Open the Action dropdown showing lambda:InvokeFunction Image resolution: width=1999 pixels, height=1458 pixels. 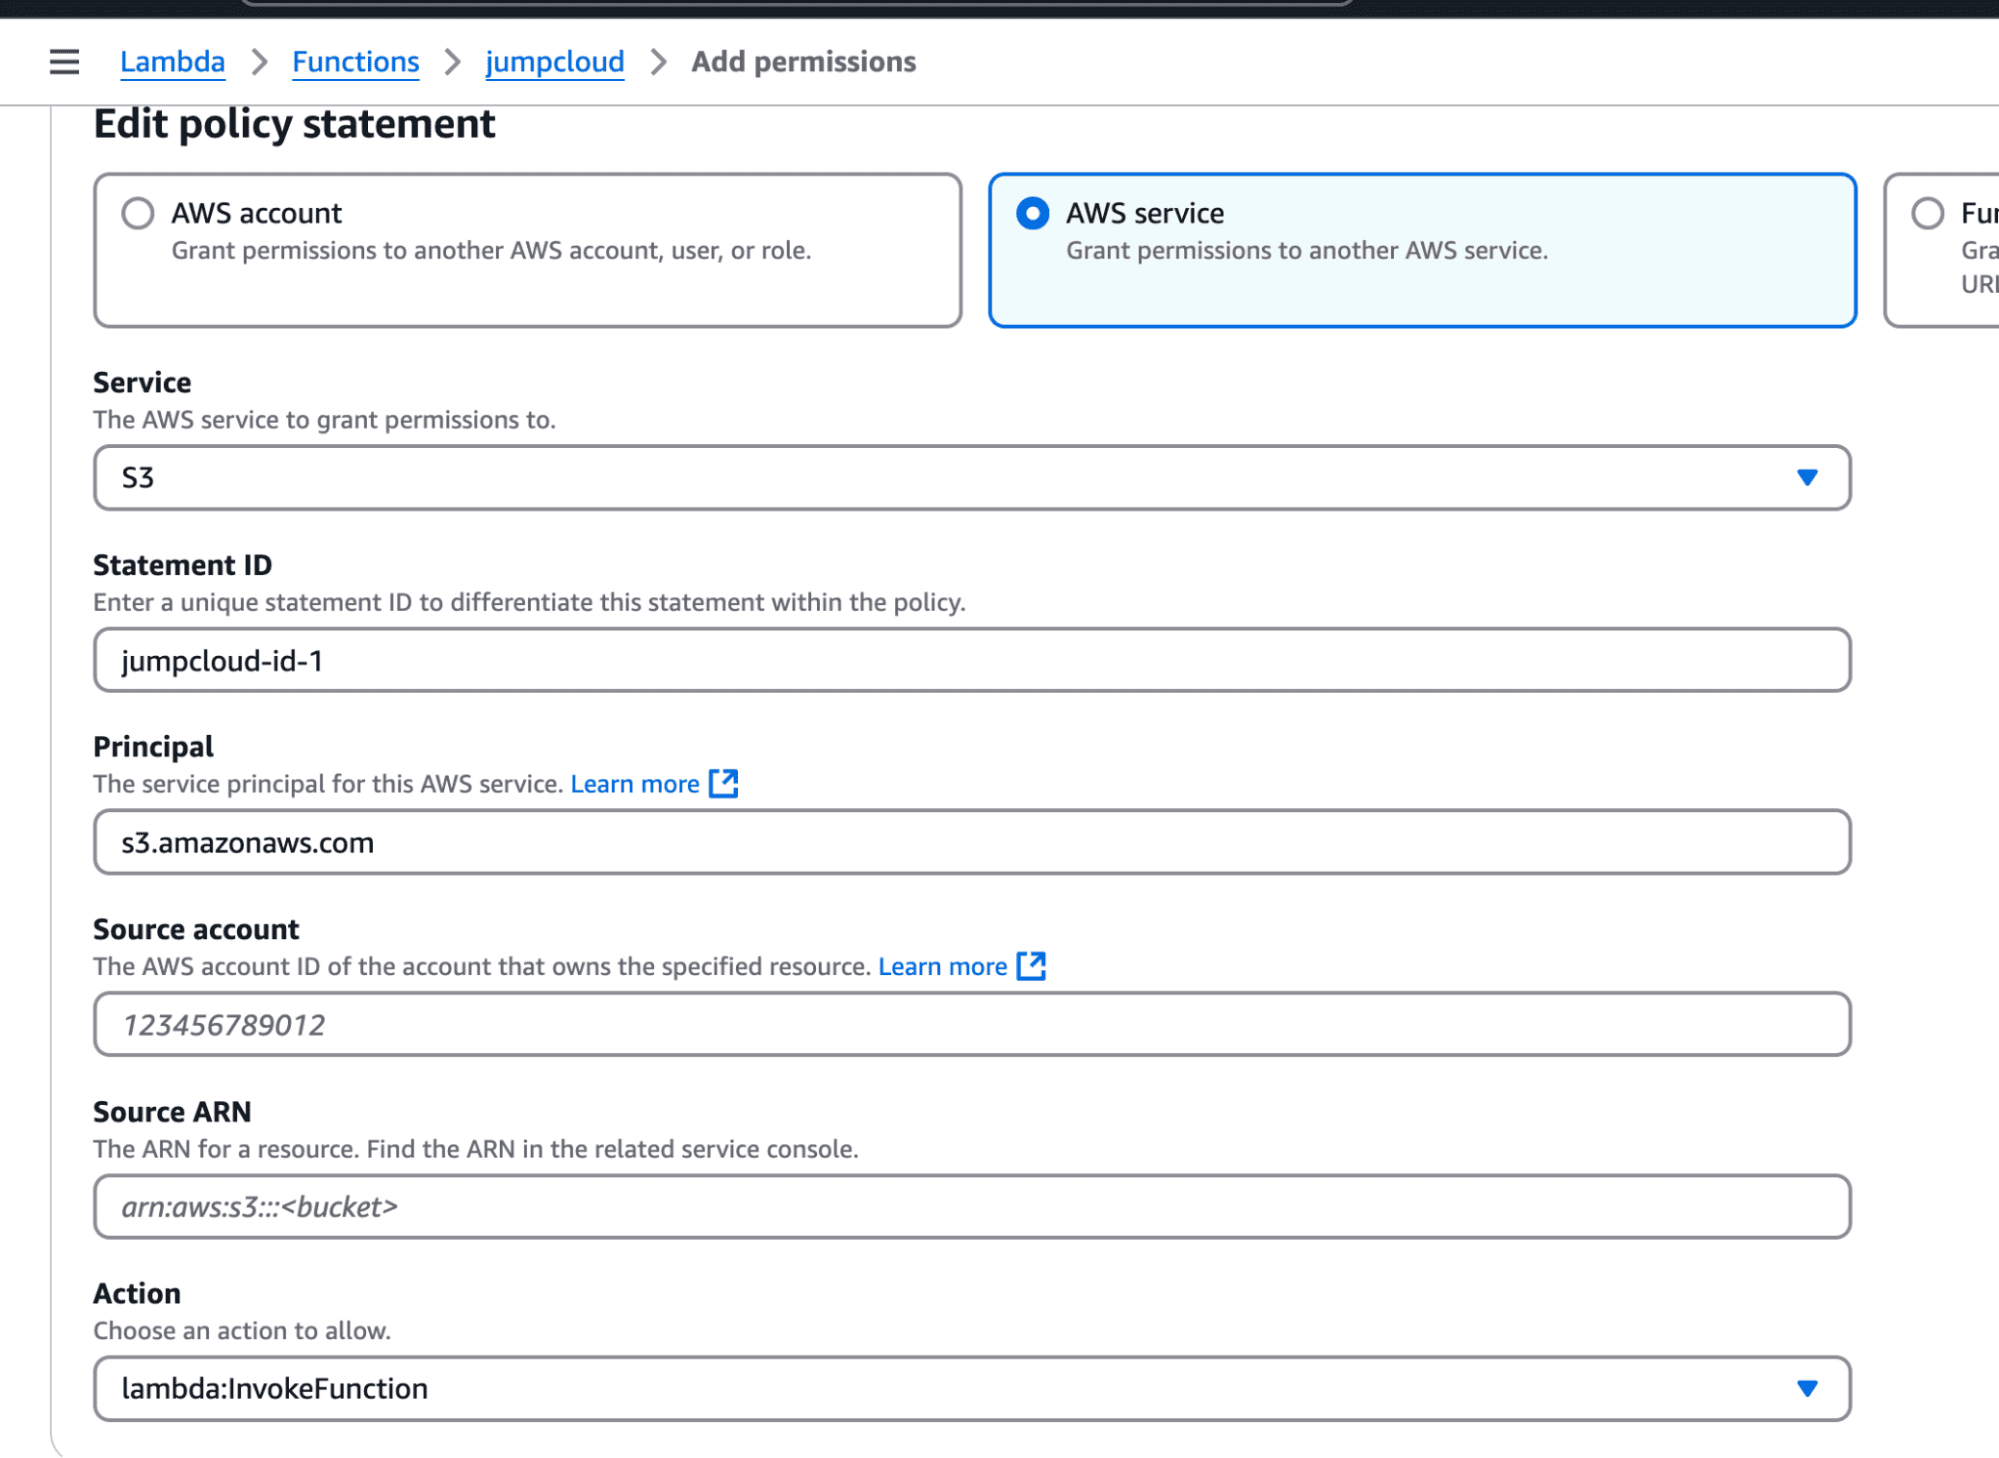point(970,1389)
